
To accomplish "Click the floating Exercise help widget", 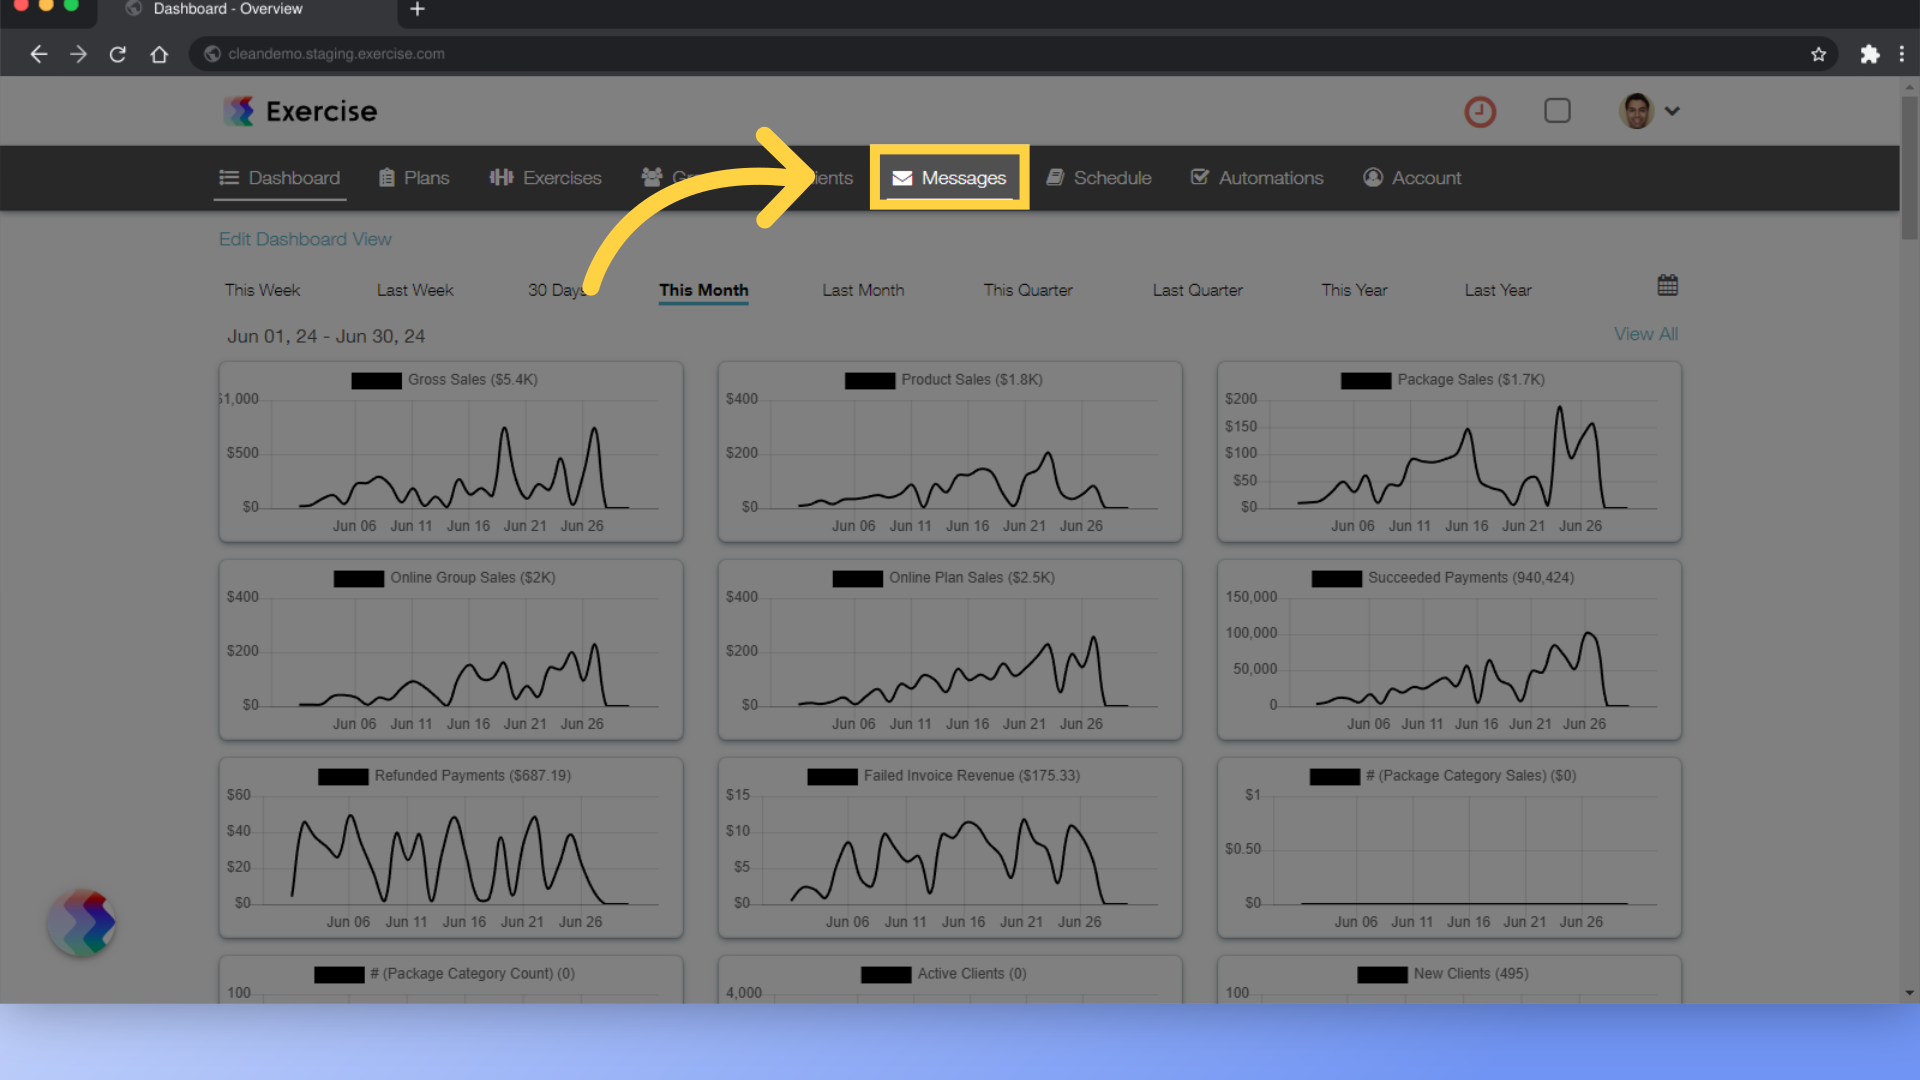I will click(x=83, y=922).
